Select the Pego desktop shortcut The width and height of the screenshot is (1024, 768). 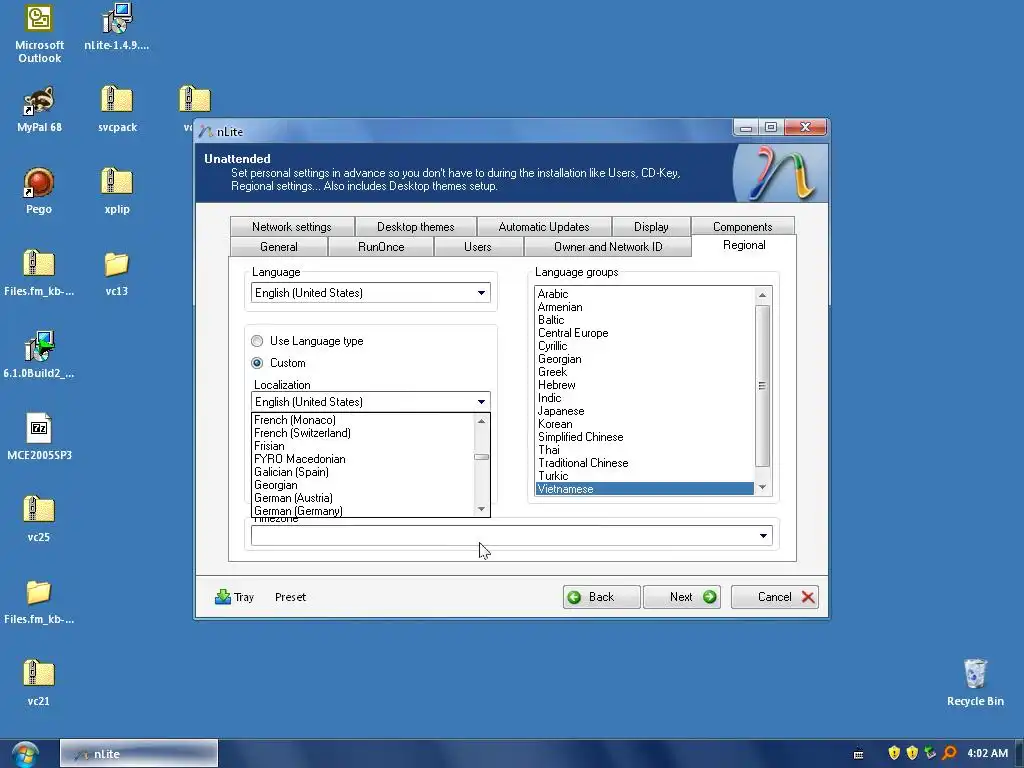pyautogui.click(x=39, y=191)
